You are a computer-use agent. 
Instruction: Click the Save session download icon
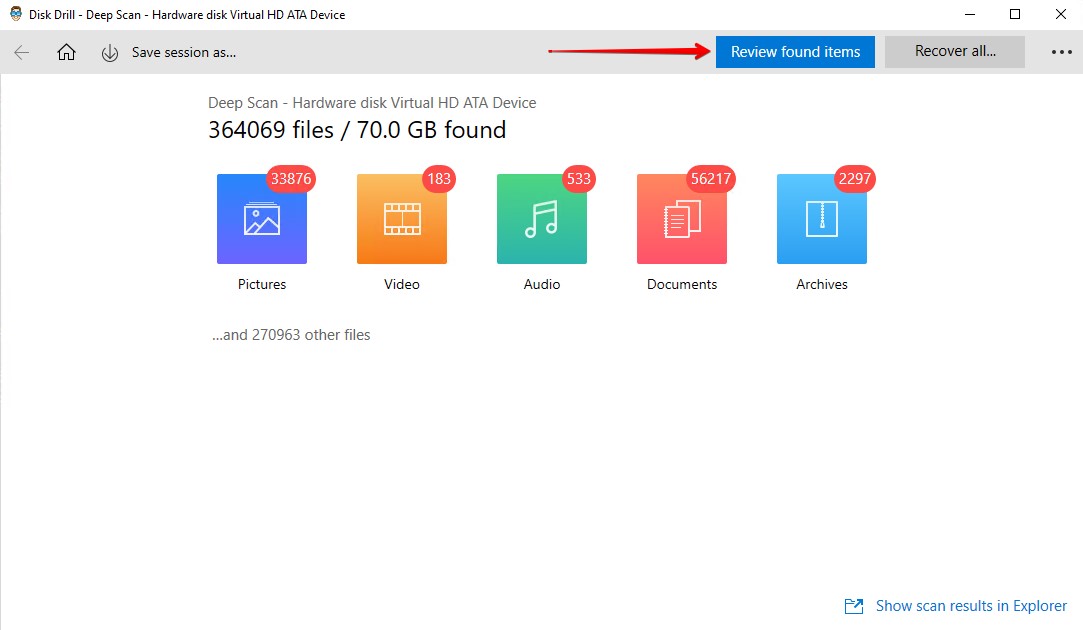pyautogui.click(x=110, y=53)
